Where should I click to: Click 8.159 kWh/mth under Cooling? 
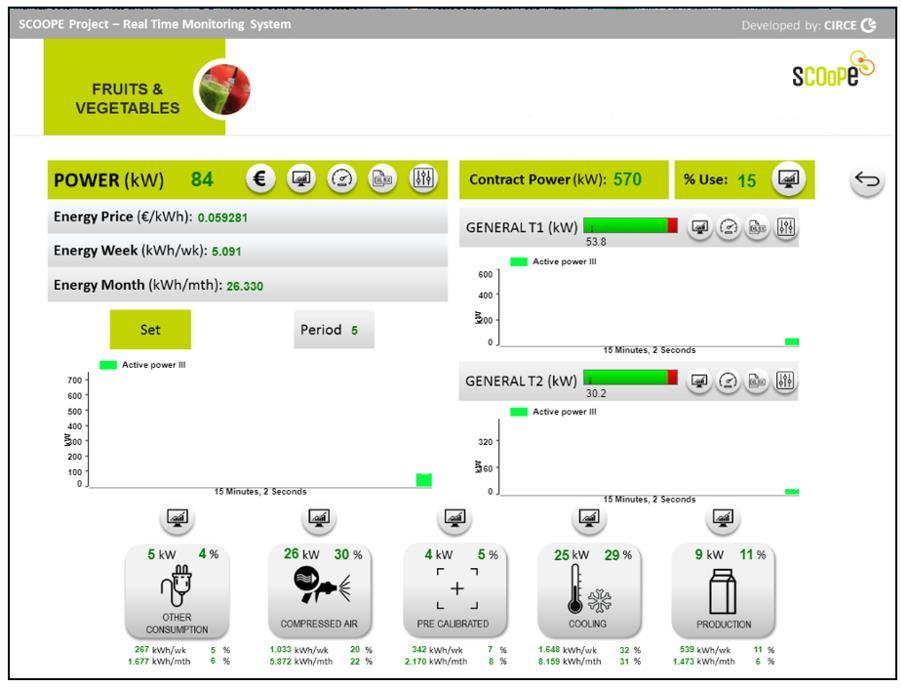click(569, 662)
